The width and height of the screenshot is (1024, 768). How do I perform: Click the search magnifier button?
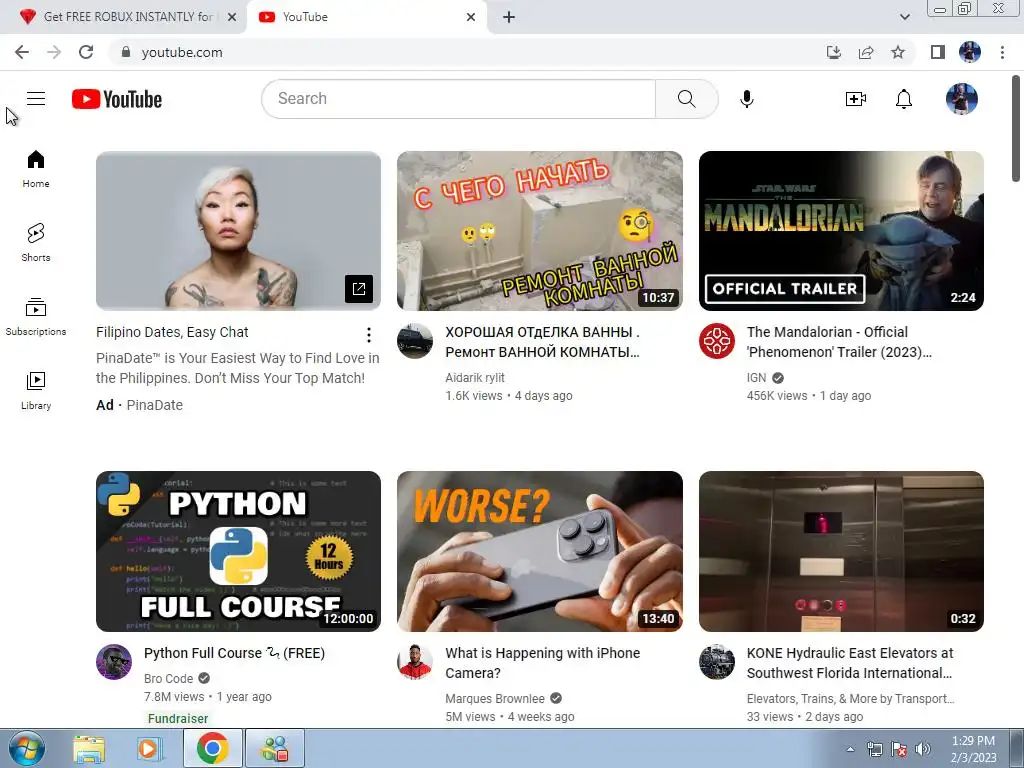(x=686, y=99)
